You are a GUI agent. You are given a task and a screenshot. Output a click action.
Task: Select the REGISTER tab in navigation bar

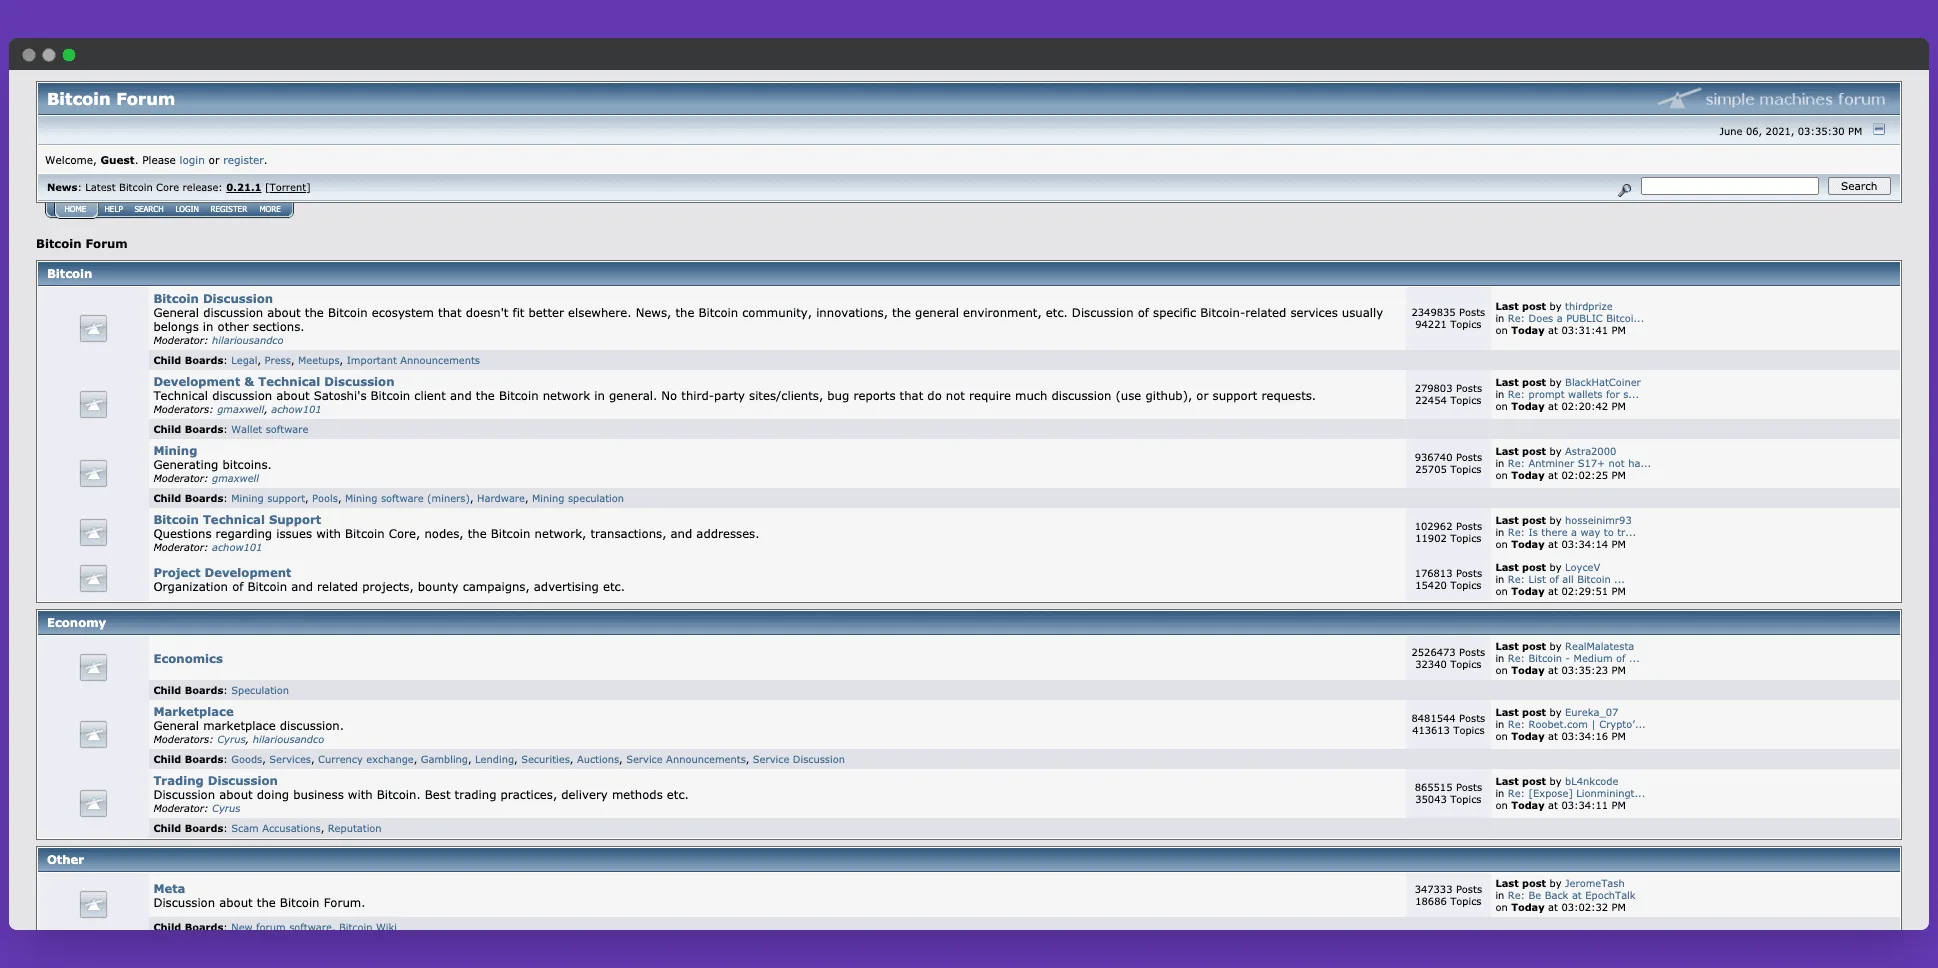click(x=228, y=209)
